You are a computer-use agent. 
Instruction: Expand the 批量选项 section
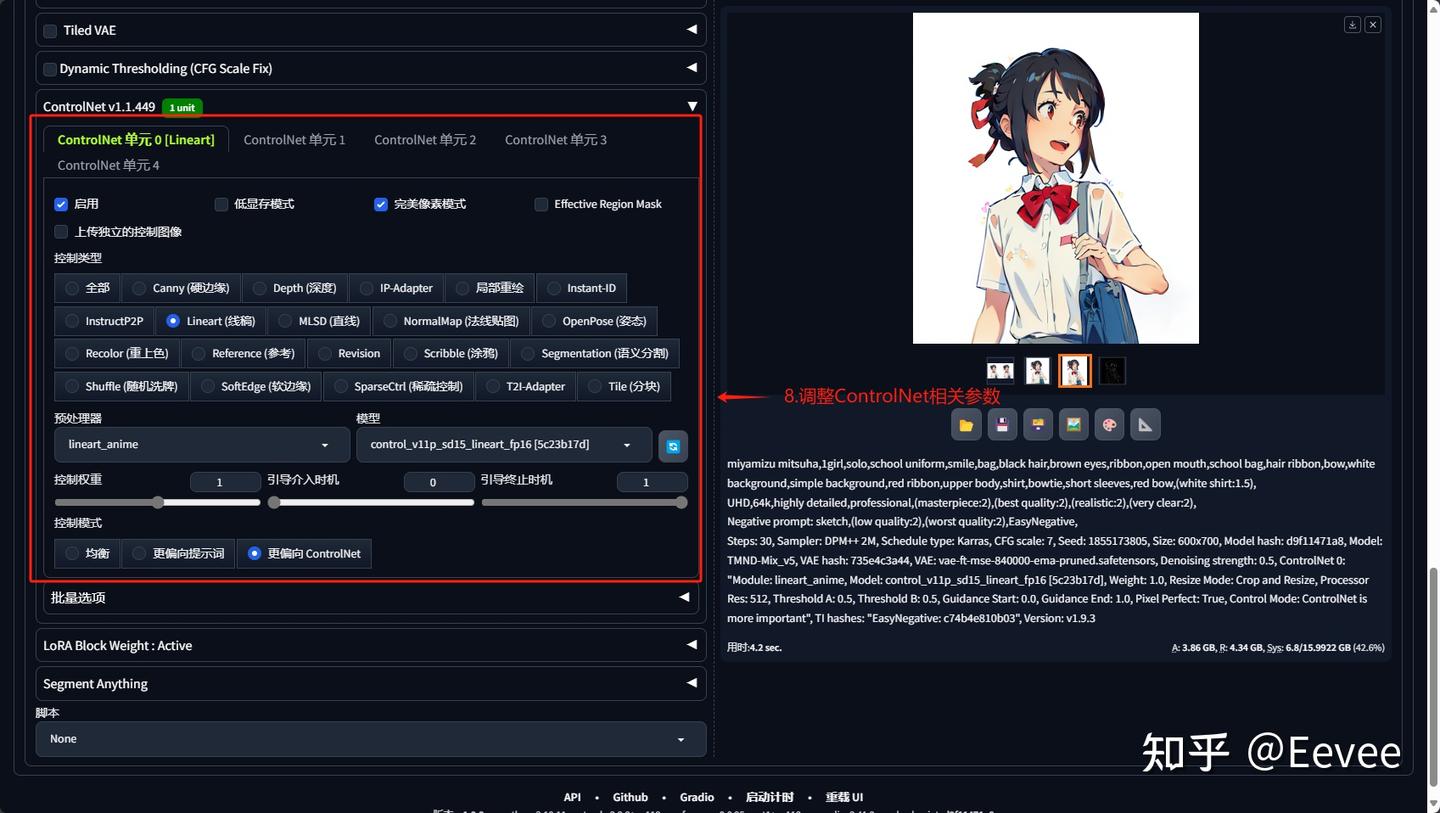point(684,597)
